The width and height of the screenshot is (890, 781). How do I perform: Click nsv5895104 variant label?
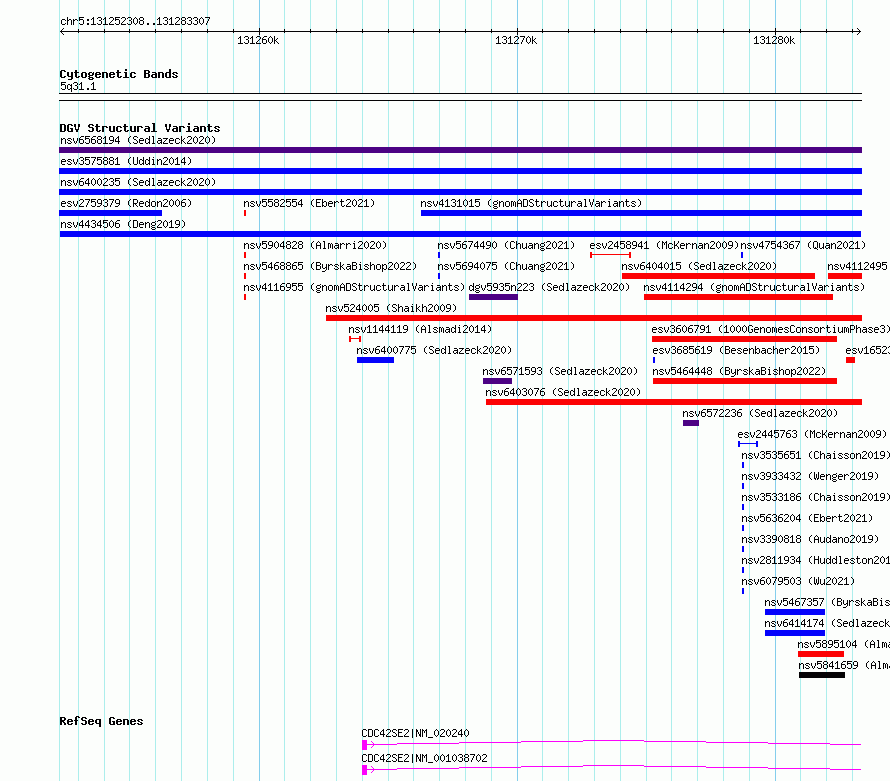click(843, 644)
